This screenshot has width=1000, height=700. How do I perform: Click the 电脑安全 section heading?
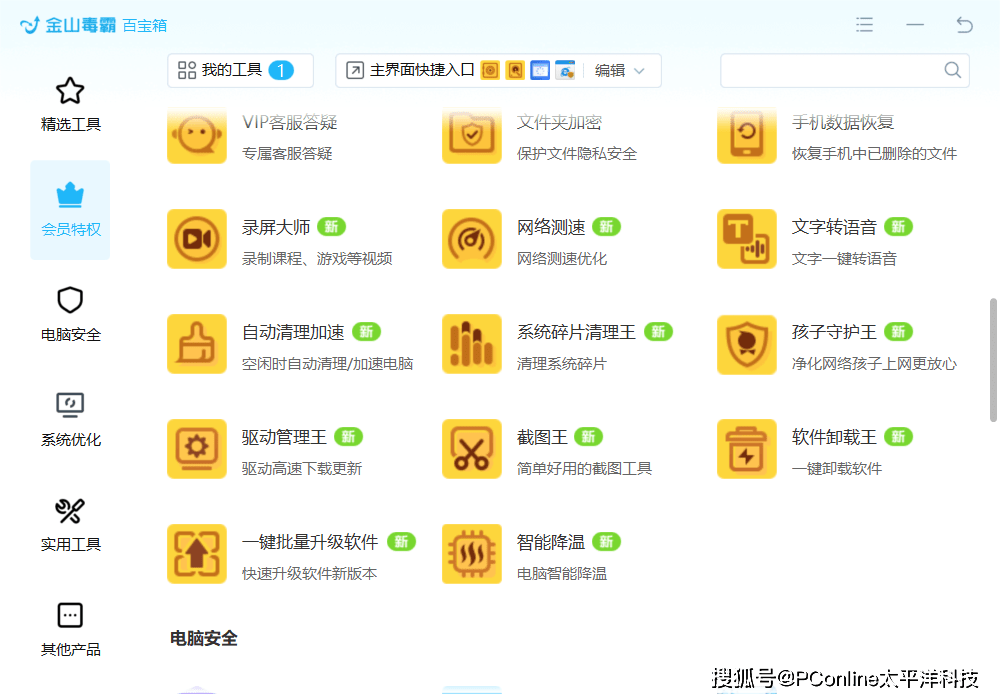(x=203, y=638)
